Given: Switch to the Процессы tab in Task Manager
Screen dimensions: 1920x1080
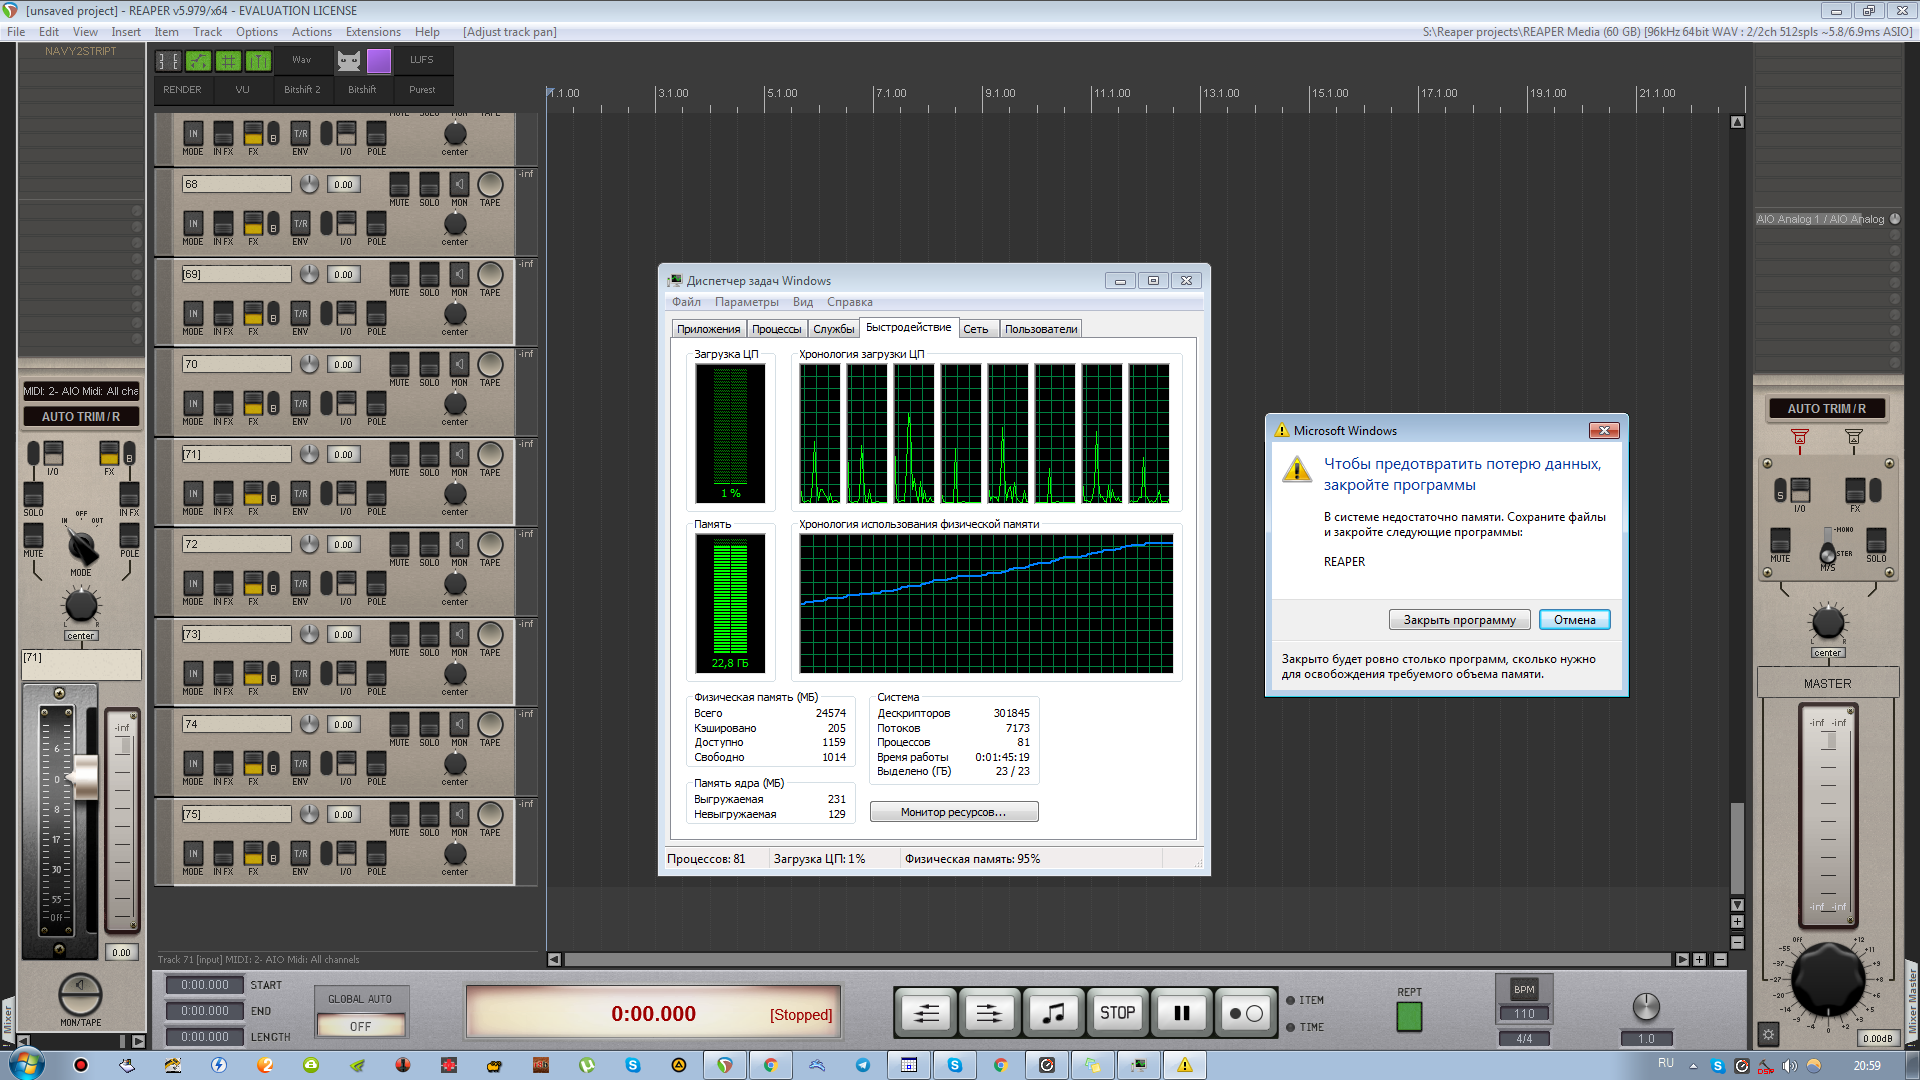Looking at the screenshot, I should tap(776, 329).
